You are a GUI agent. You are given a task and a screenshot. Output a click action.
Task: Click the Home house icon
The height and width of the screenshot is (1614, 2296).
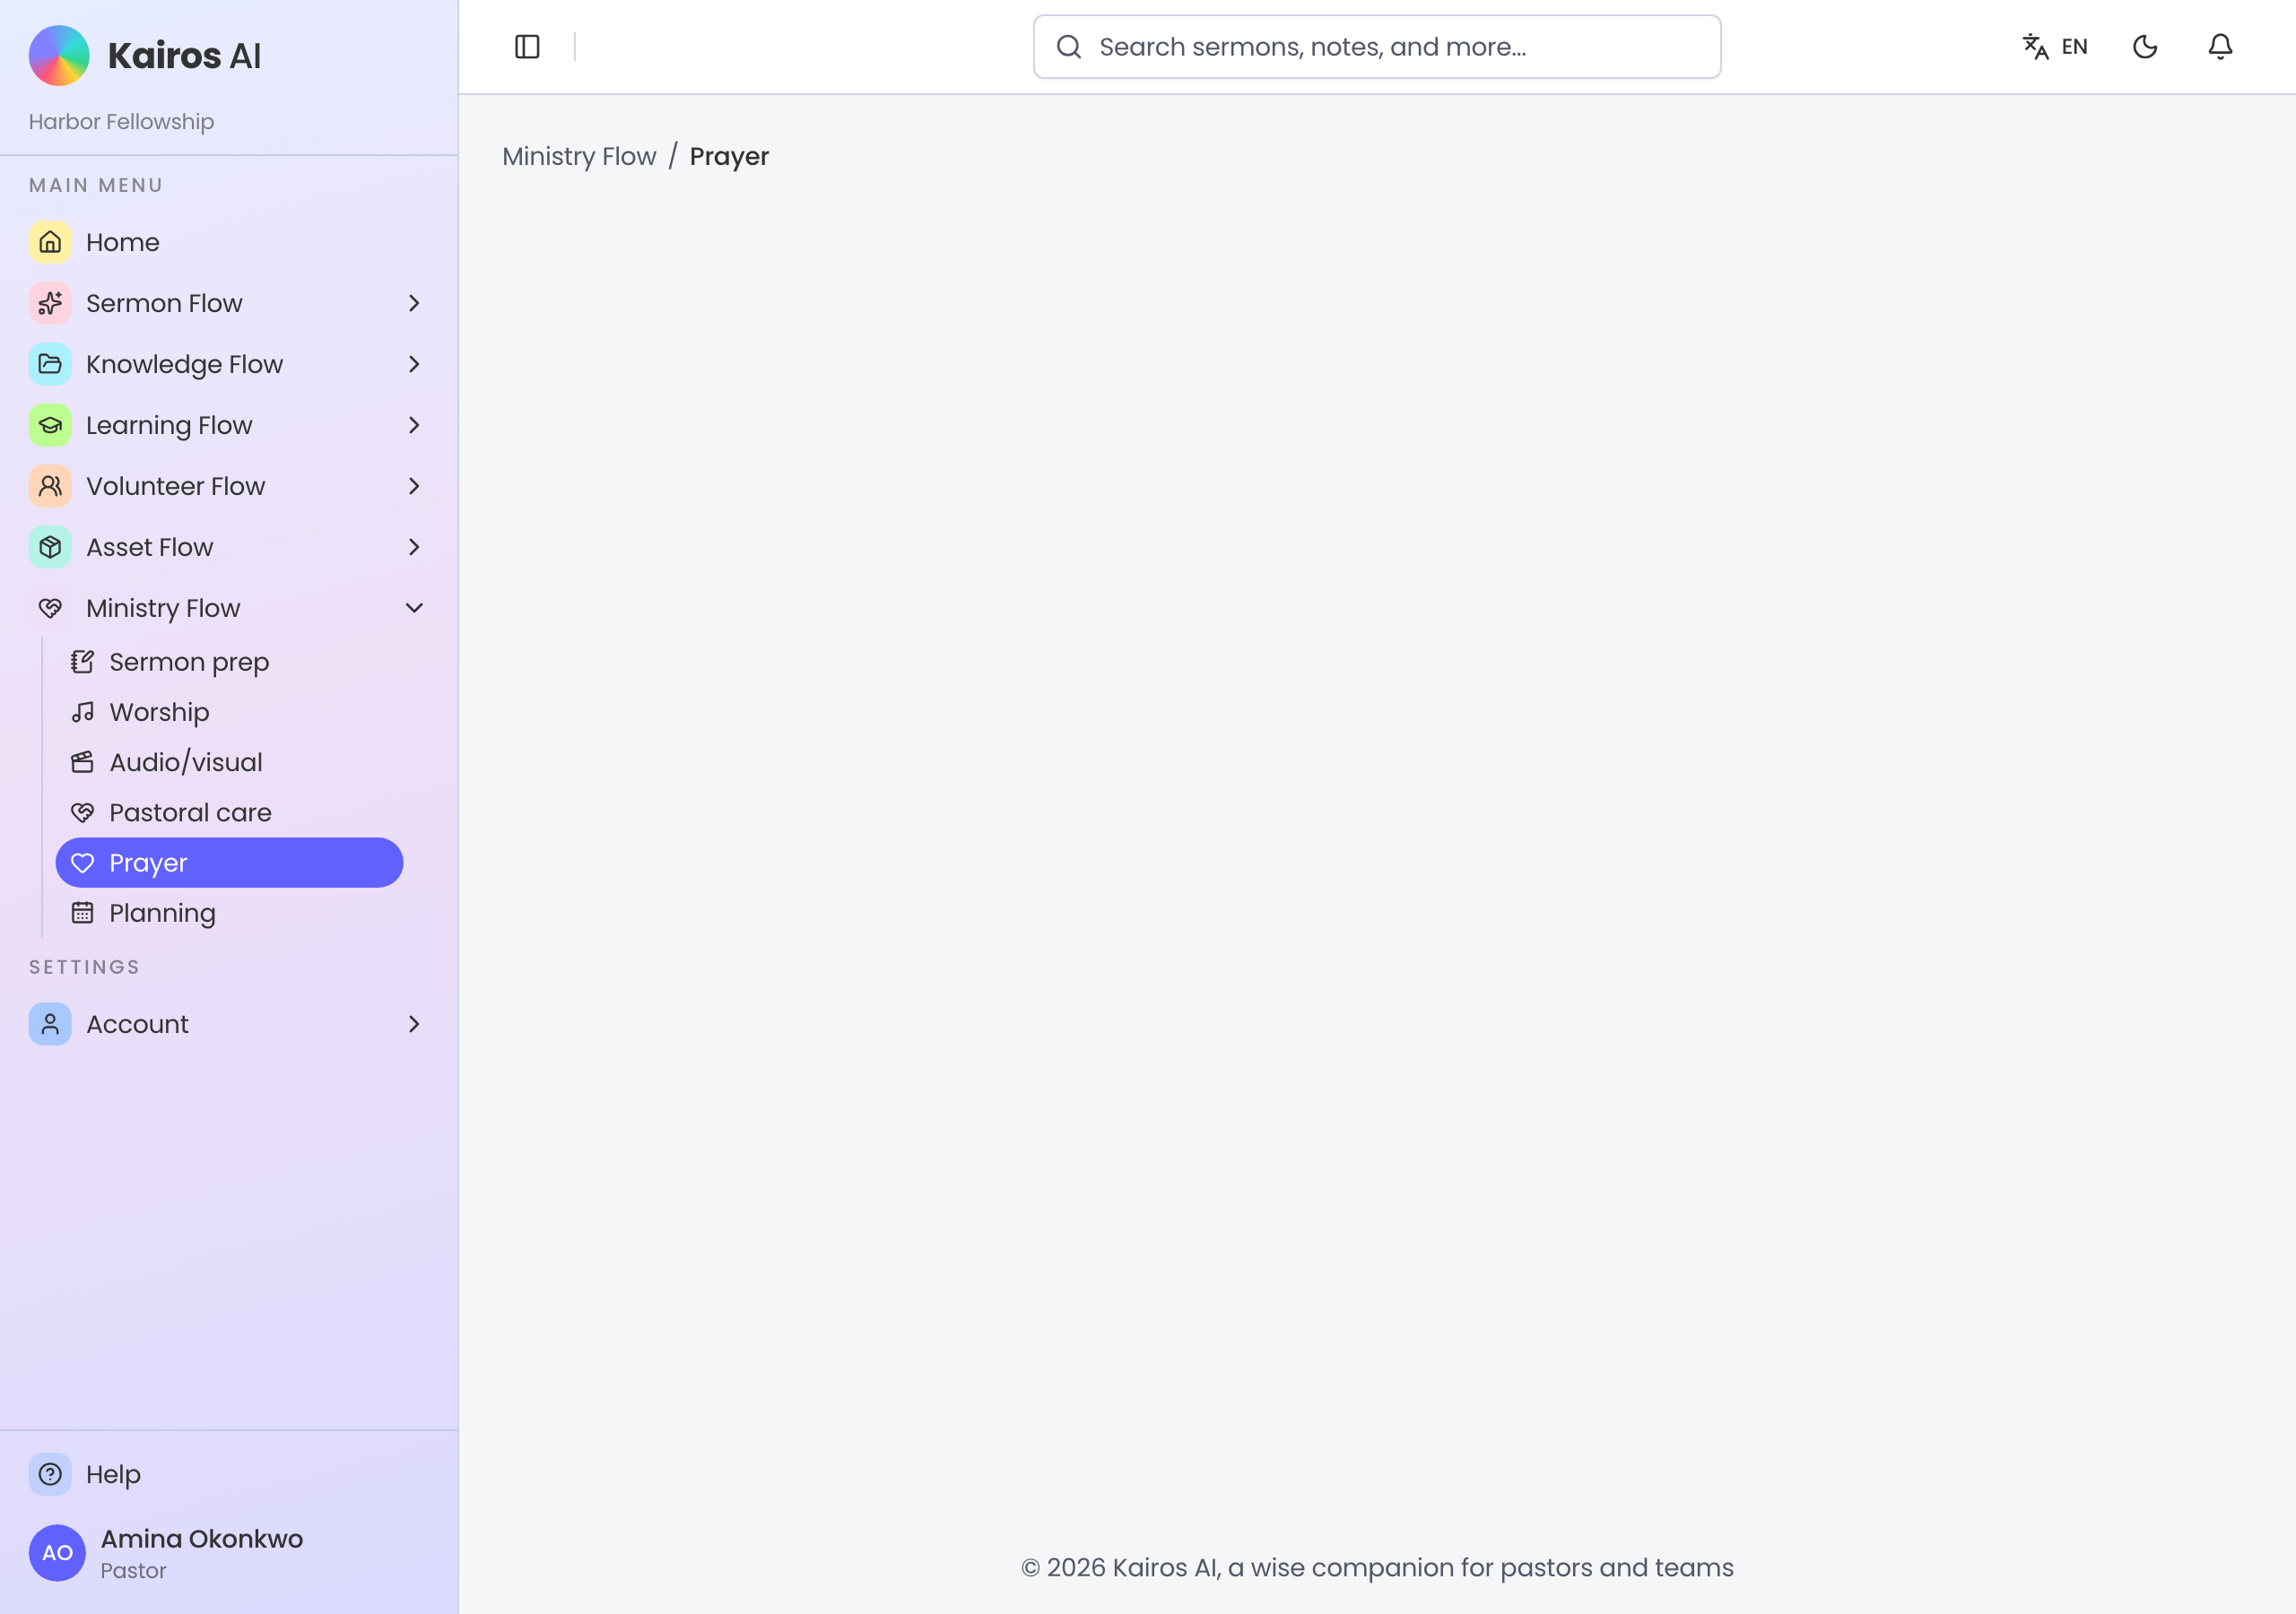click(50, 242)
